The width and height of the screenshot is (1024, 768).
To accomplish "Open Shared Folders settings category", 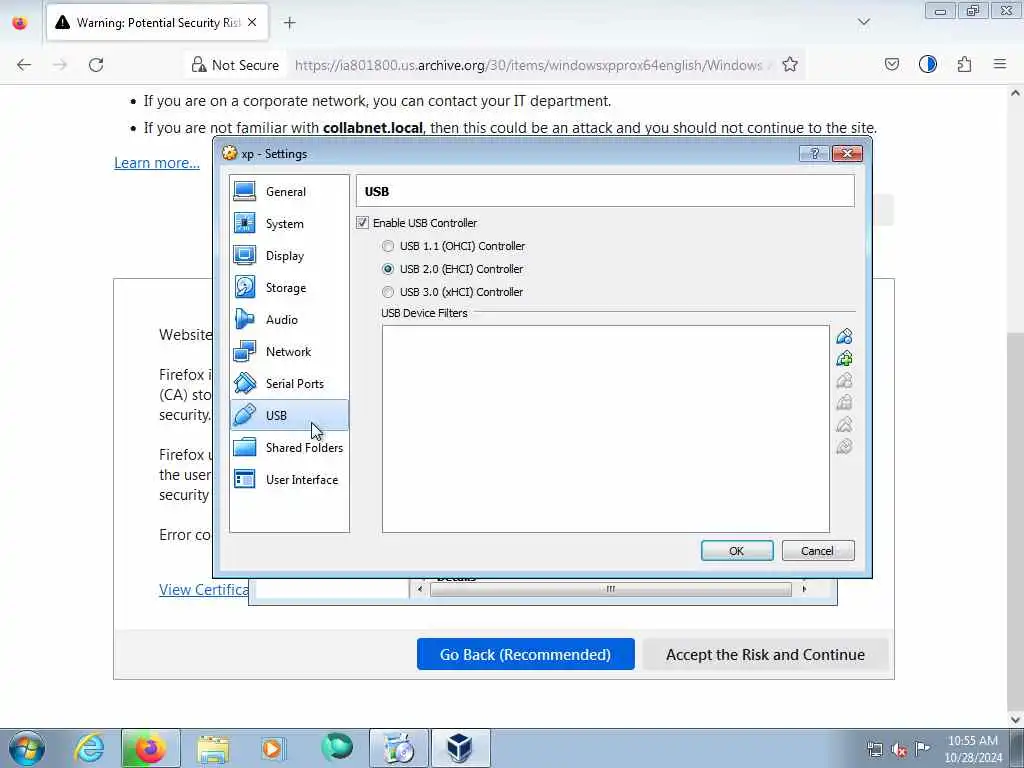I will (289, 447).
